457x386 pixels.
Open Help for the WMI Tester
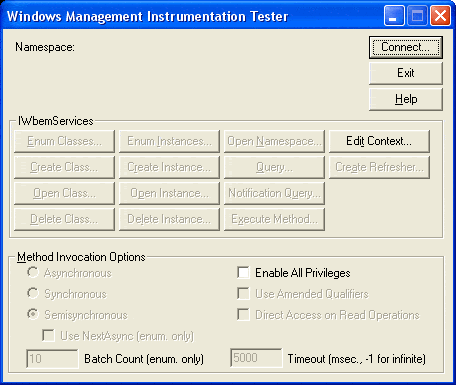click(x=406, y=99)
